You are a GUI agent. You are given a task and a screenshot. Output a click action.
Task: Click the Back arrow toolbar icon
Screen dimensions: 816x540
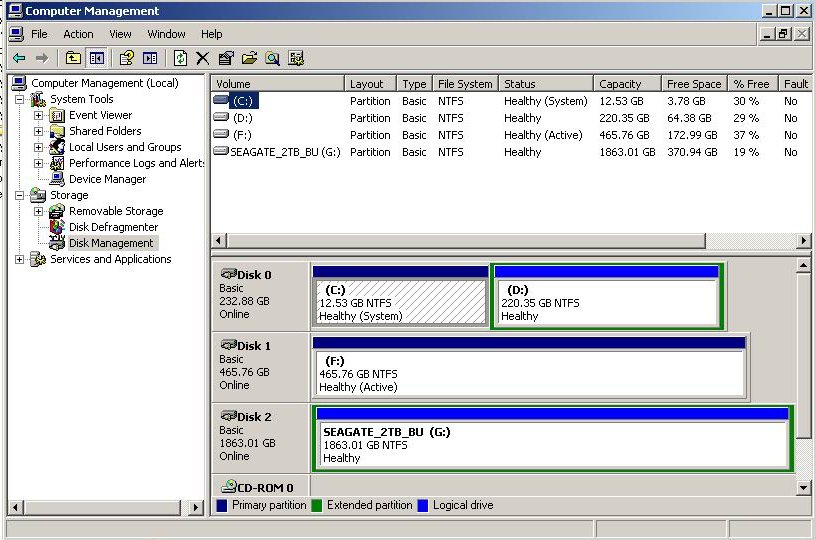[19, 58]
